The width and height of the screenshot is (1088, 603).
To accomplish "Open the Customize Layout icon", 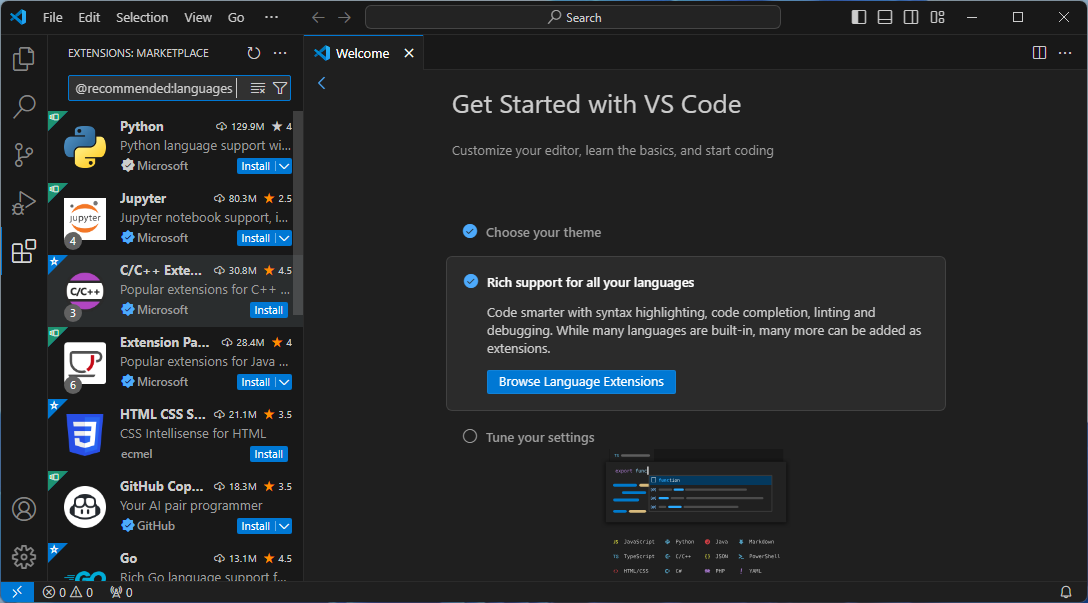I will [937, 17].
